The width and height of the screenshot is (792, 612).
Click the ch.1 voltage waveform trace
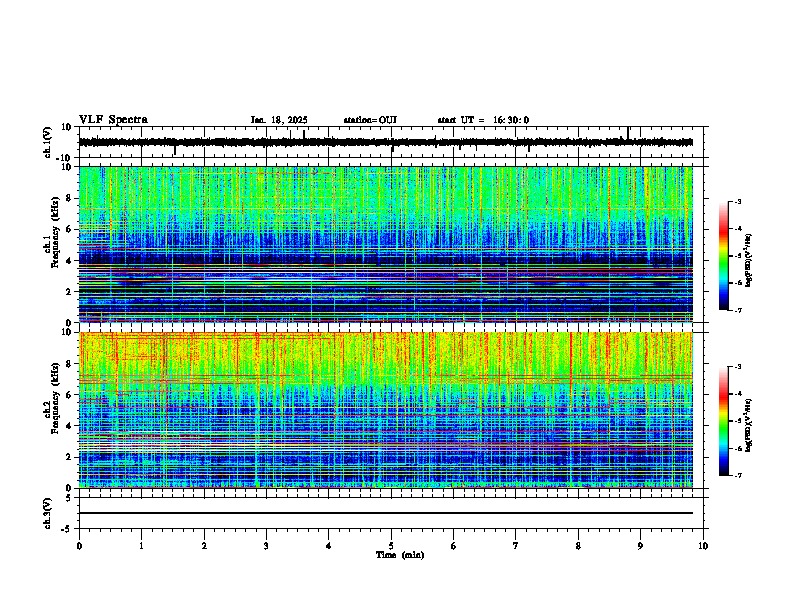point(386,142)
